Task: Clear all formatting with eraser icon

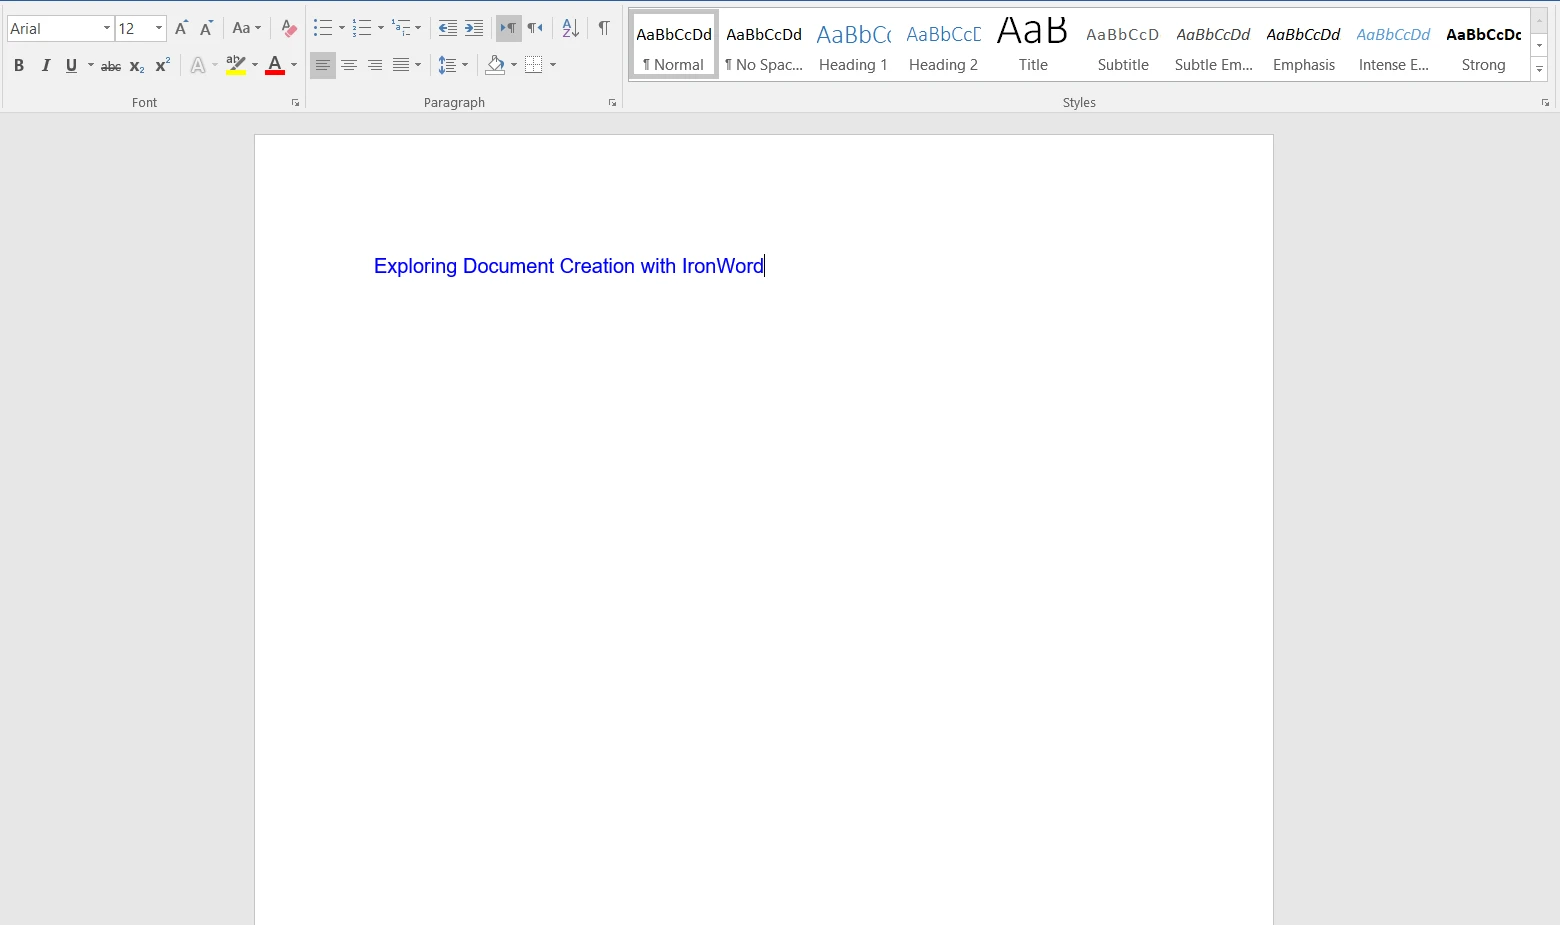Action: pyautogui.click(x=289, y=29)
